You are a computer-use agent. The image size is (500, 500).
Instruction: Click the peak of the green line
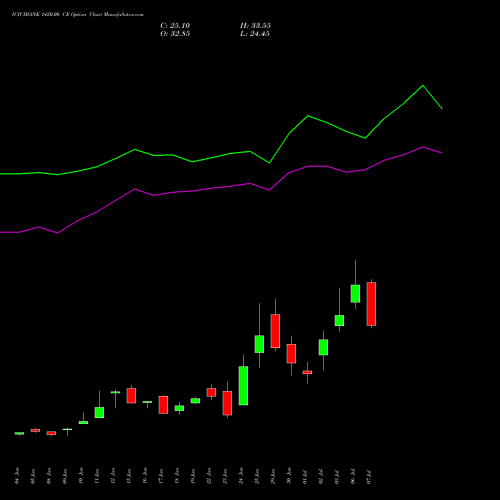(423, 86)
